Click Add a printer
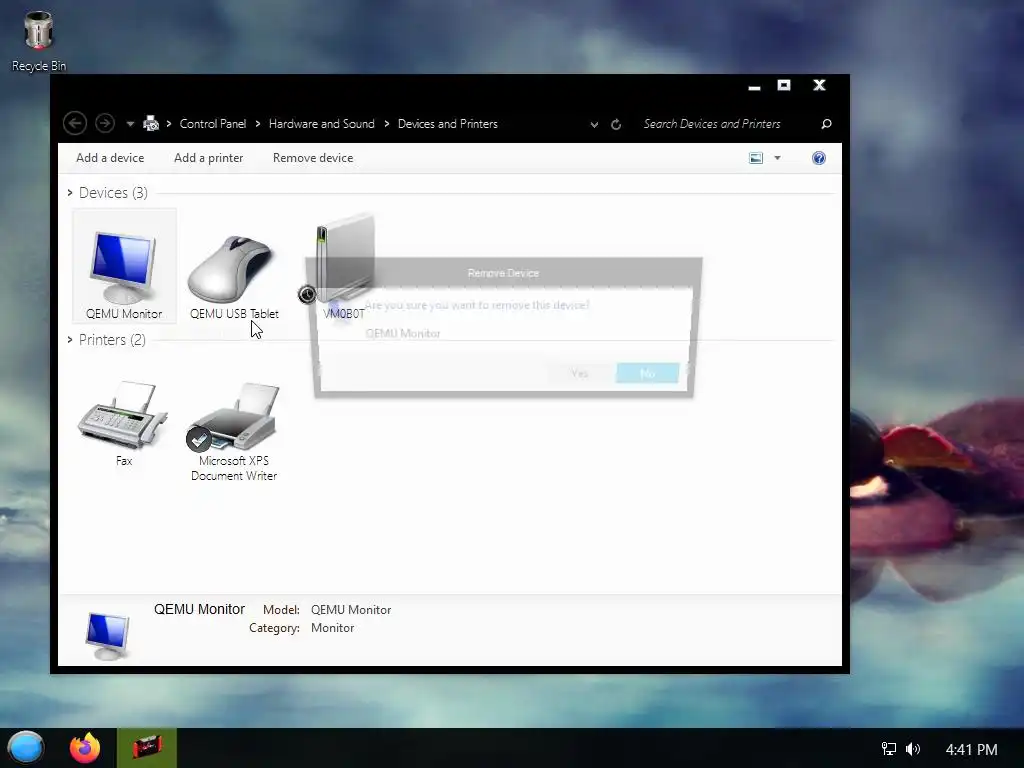 tap(208, 158)
